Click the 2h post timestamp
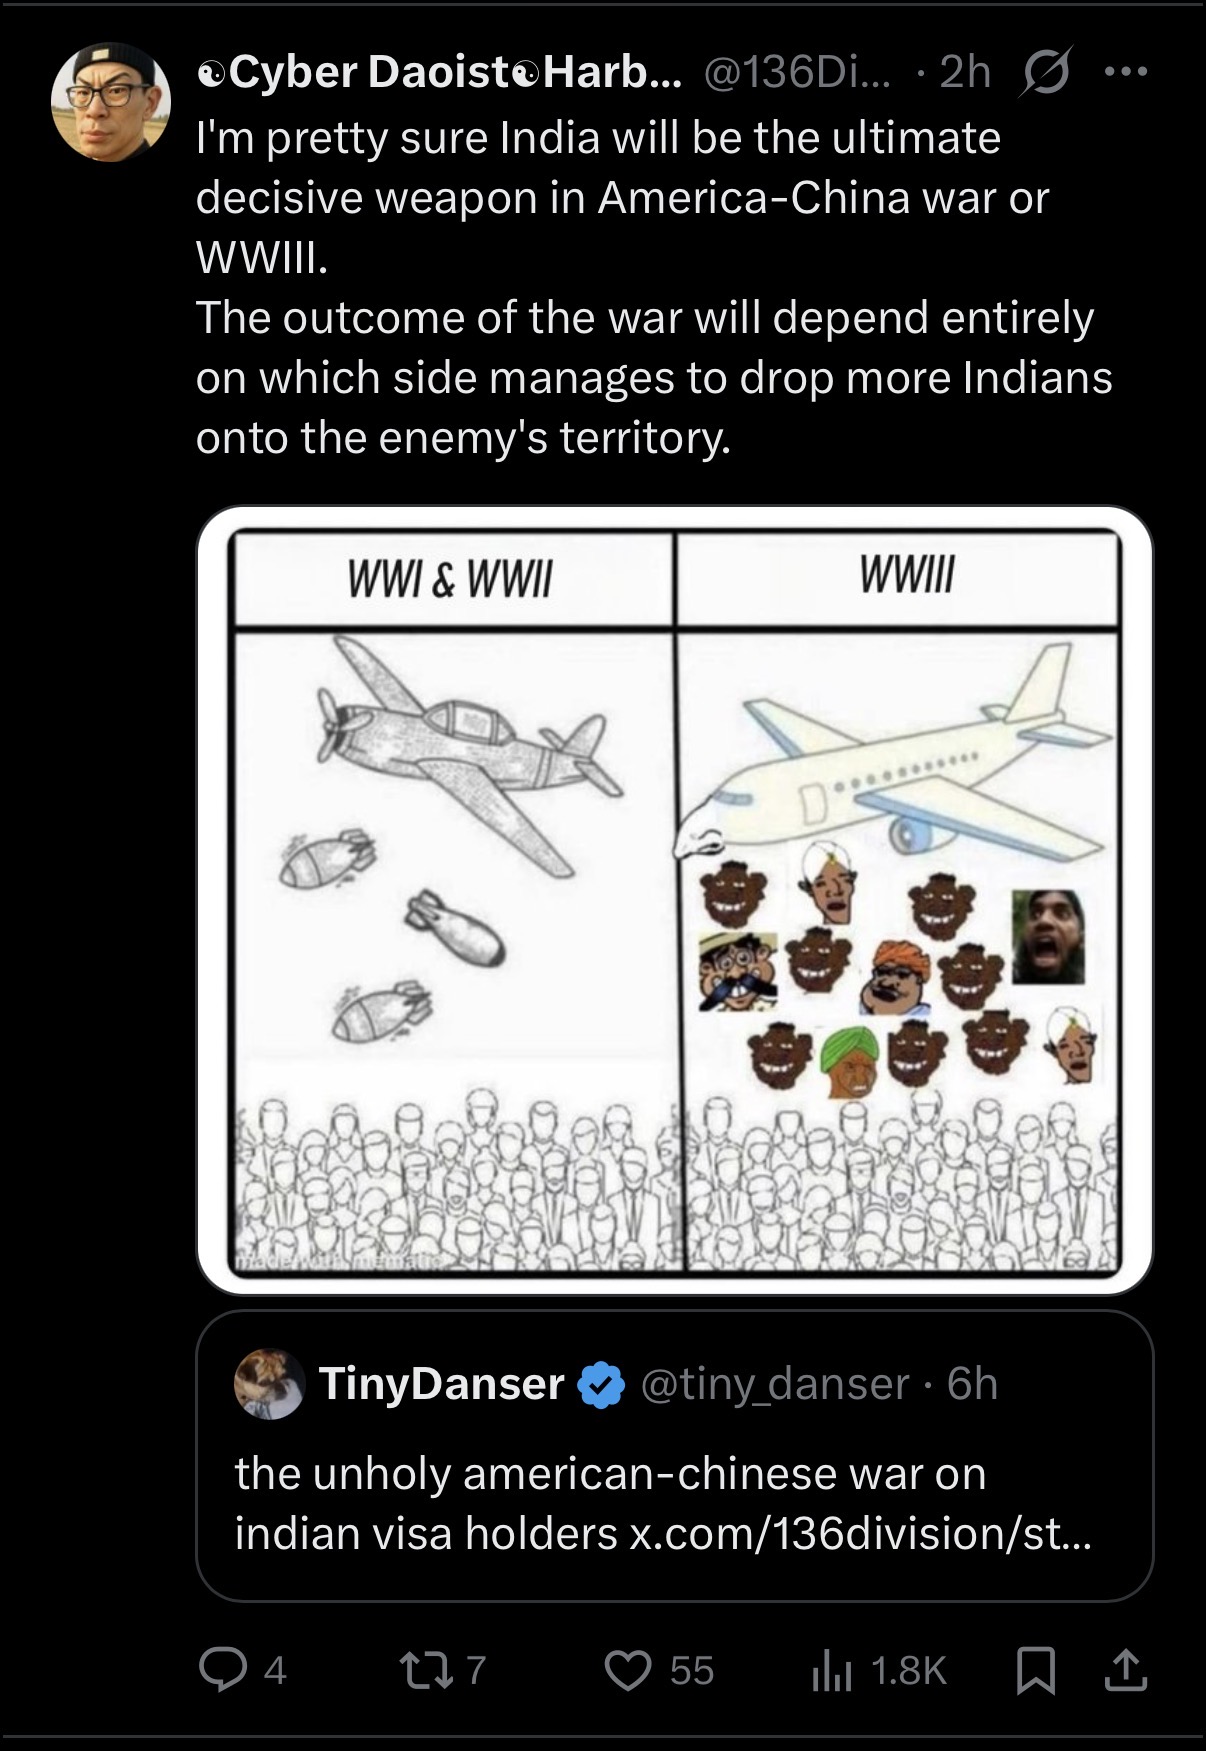Viewport: 1206px width, 1751px height. [x=966, y=71]
